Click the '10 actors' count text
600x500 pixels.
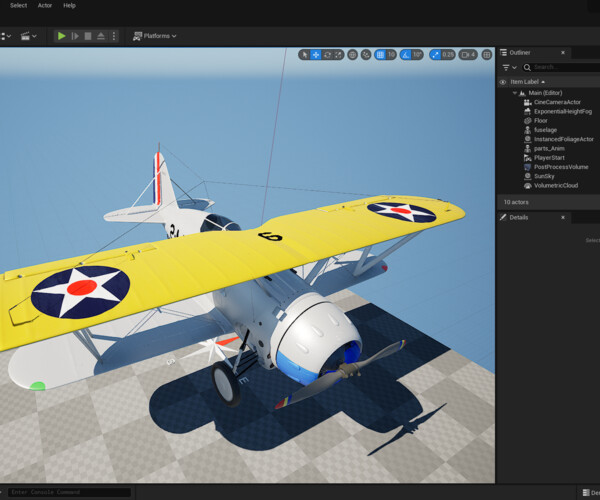coord(516,202)
